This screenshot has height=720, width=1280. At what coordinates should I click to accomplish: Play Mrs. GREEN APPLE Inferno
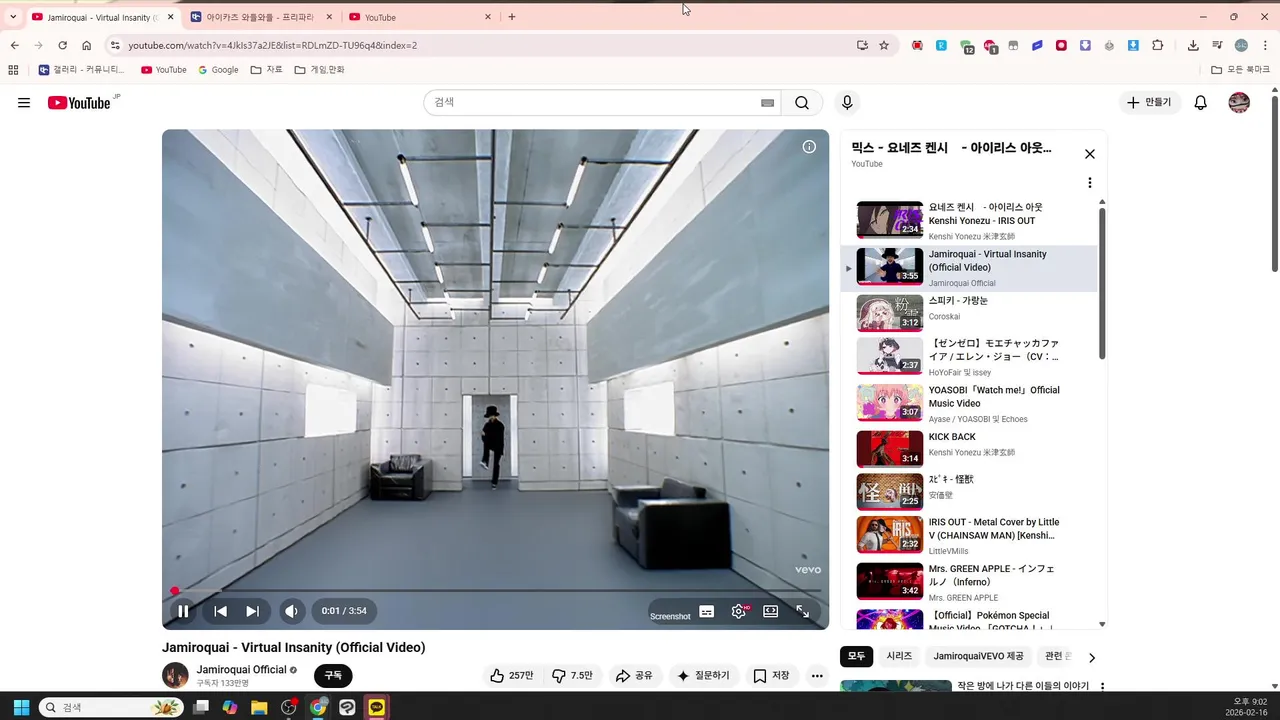969,582
